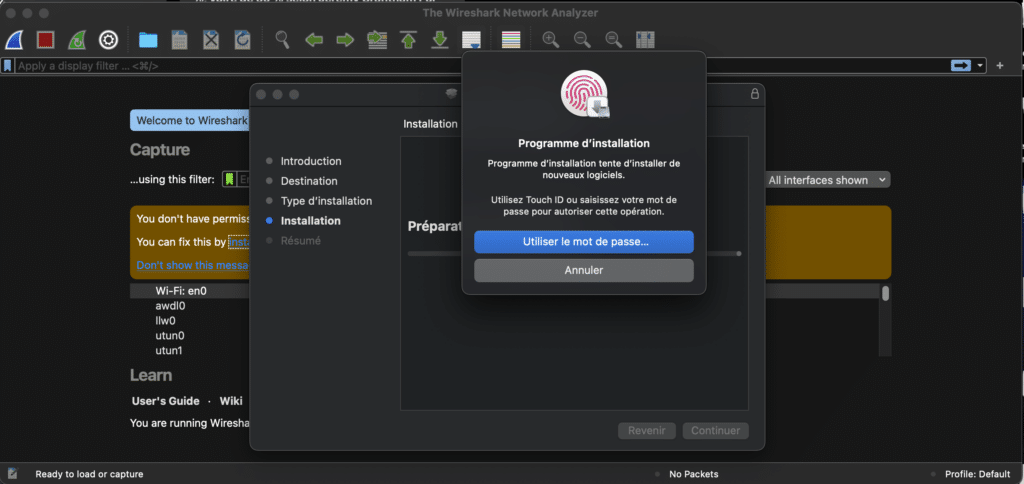Click the highlighted Installation step
The width and height of the screenshot is (1024, 484).
[310, 221]
